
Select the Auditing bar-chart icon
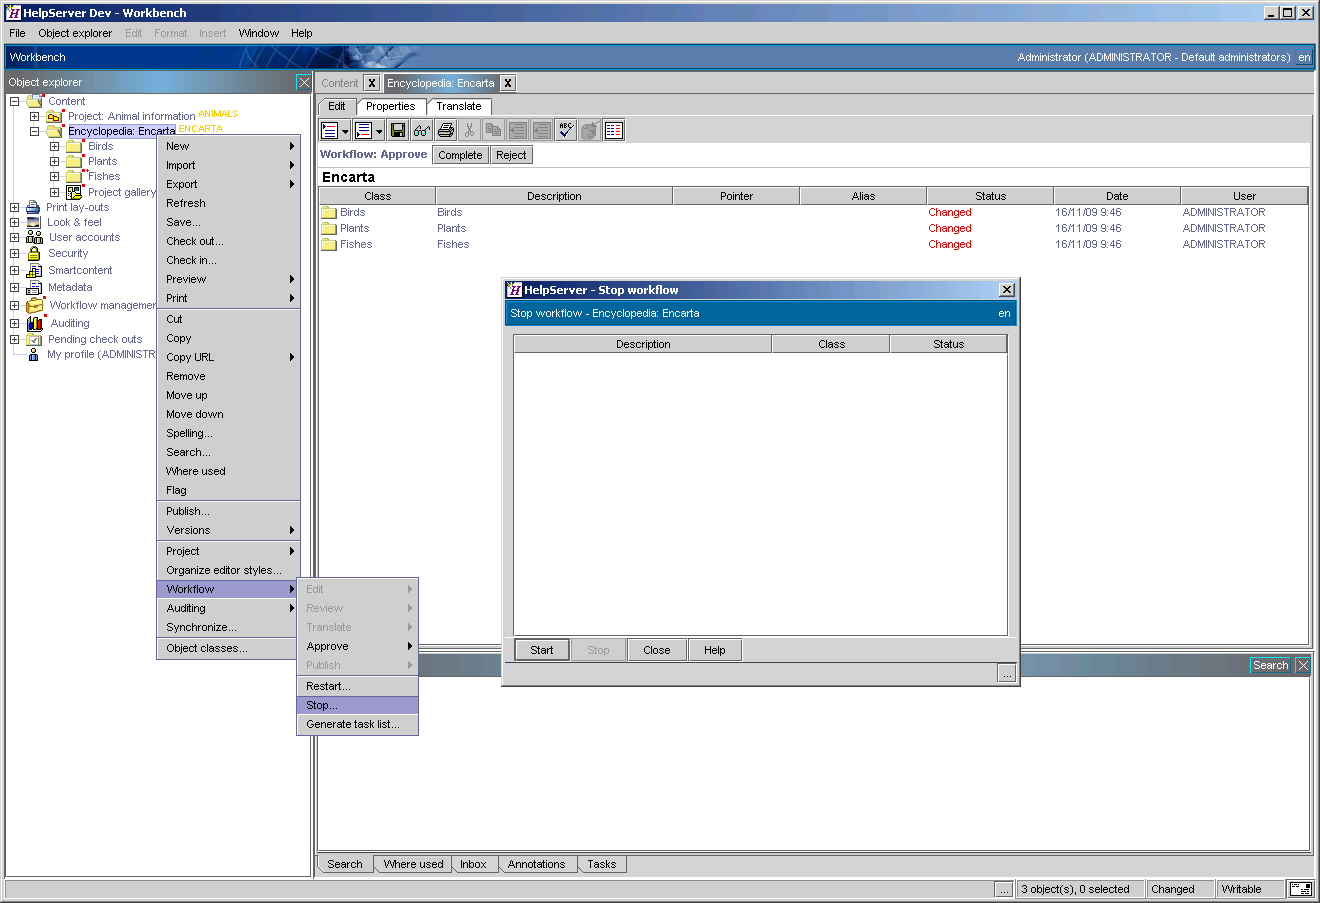33,322
